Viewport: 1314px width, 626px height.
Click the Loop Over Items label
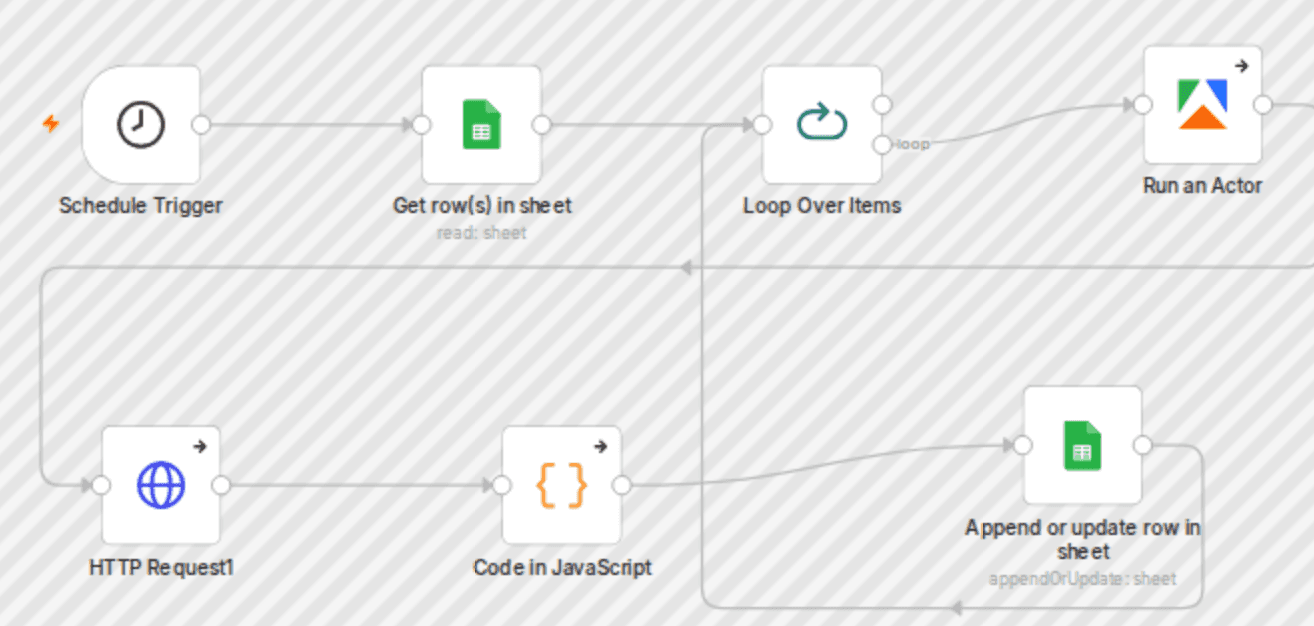(822, 206)
